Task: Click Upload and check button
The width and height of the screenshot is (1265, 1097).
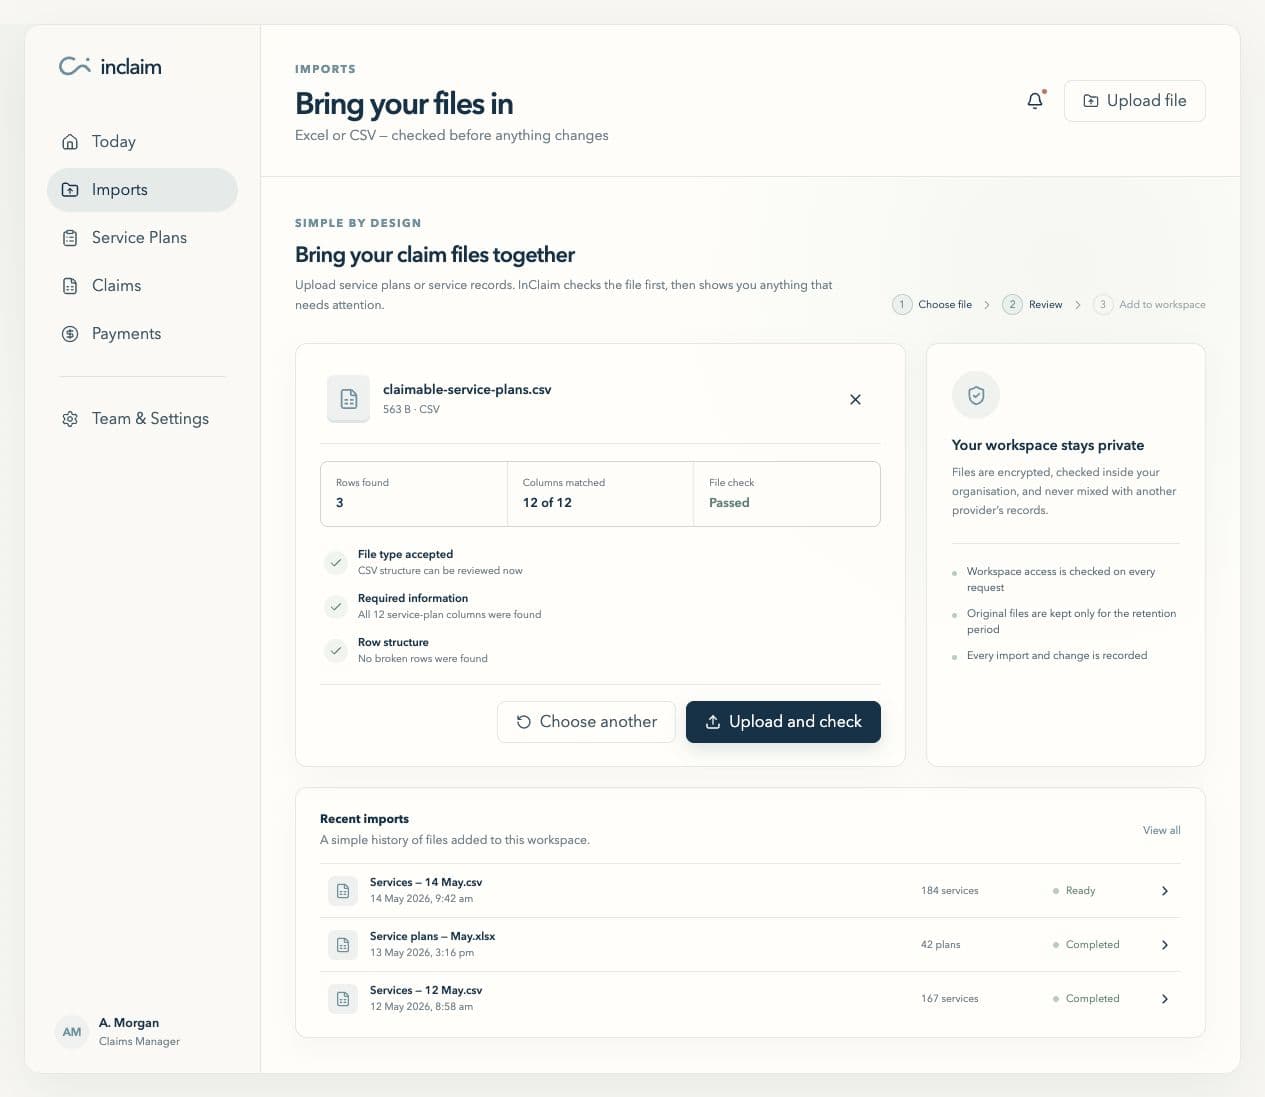Action: point(783,721)
